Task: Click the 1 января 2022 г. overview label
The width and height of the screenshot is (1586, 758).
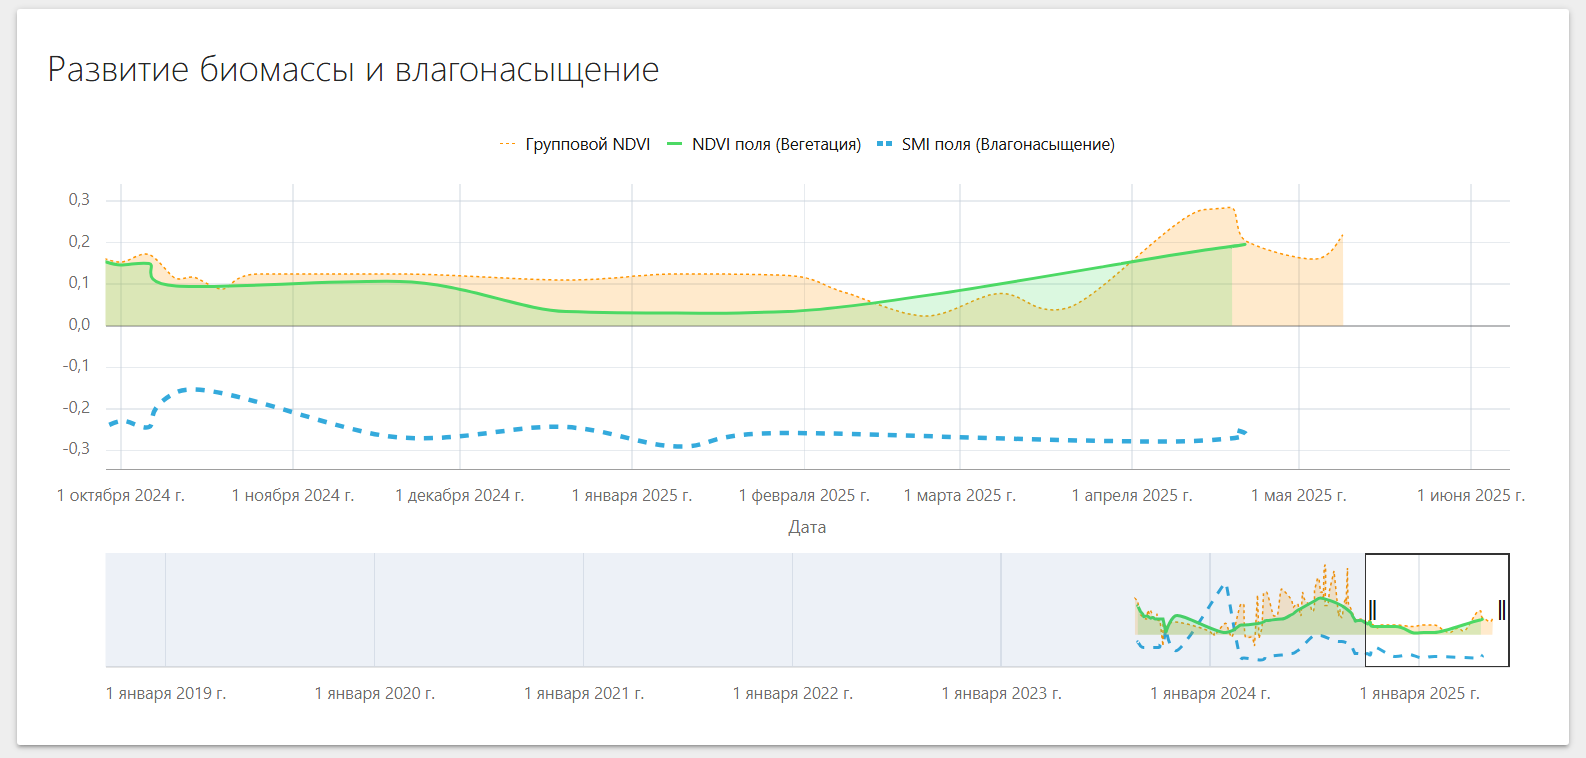Action: tap(792, 693)
